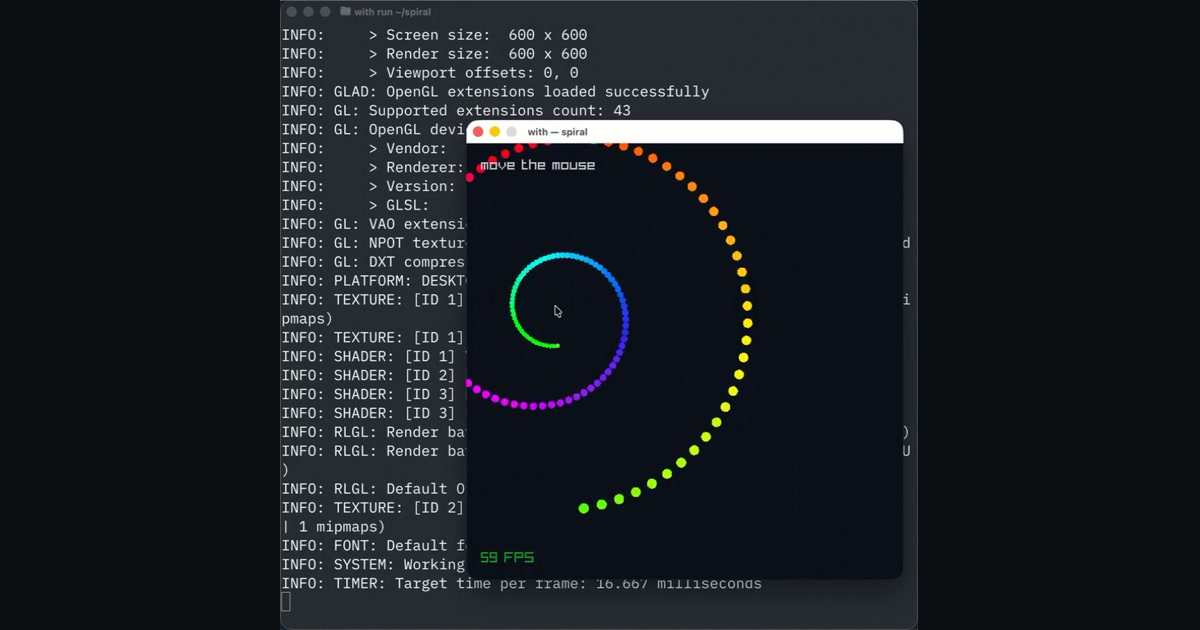Click the 'Viewport offsets: 0, 0' line

[430, 73]
